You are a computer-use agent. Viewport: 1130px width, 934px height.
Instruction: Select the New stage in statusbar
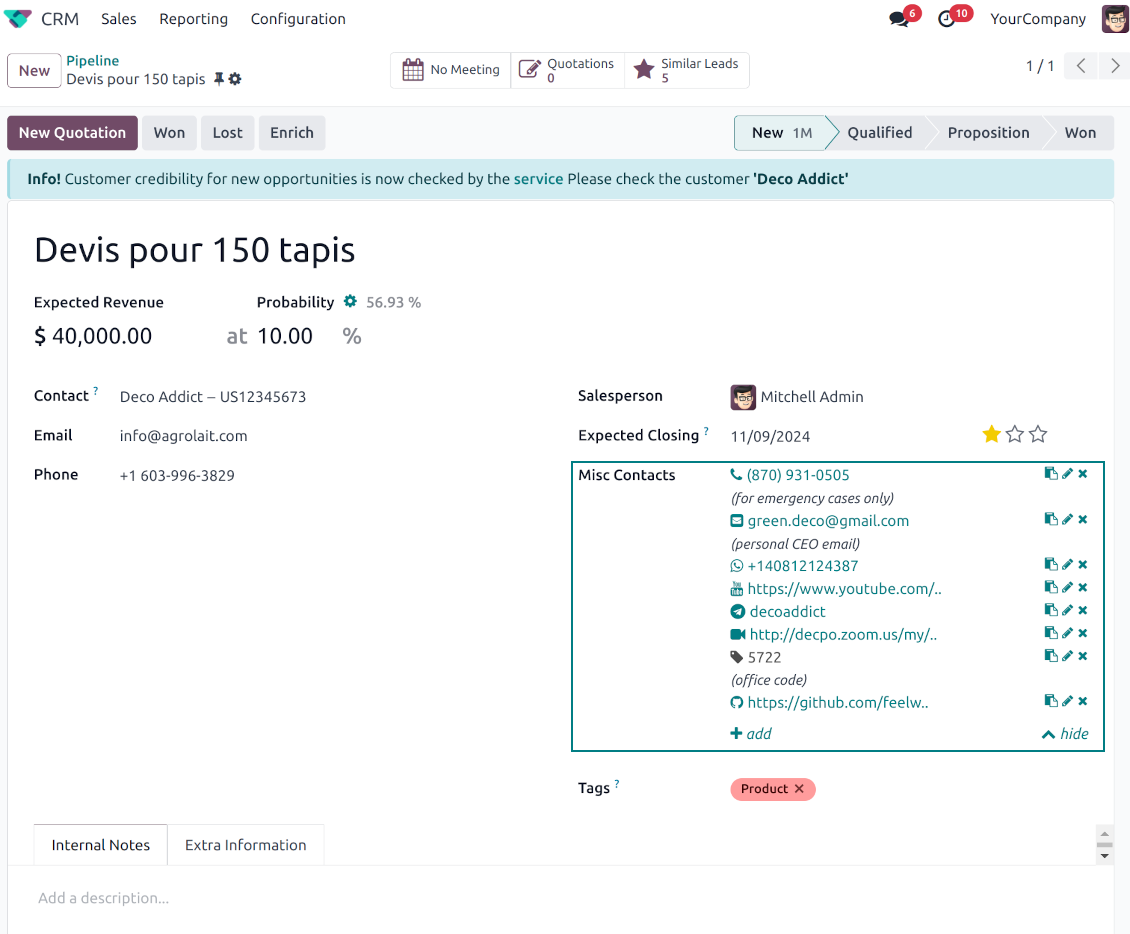click(x=782, y=133)
